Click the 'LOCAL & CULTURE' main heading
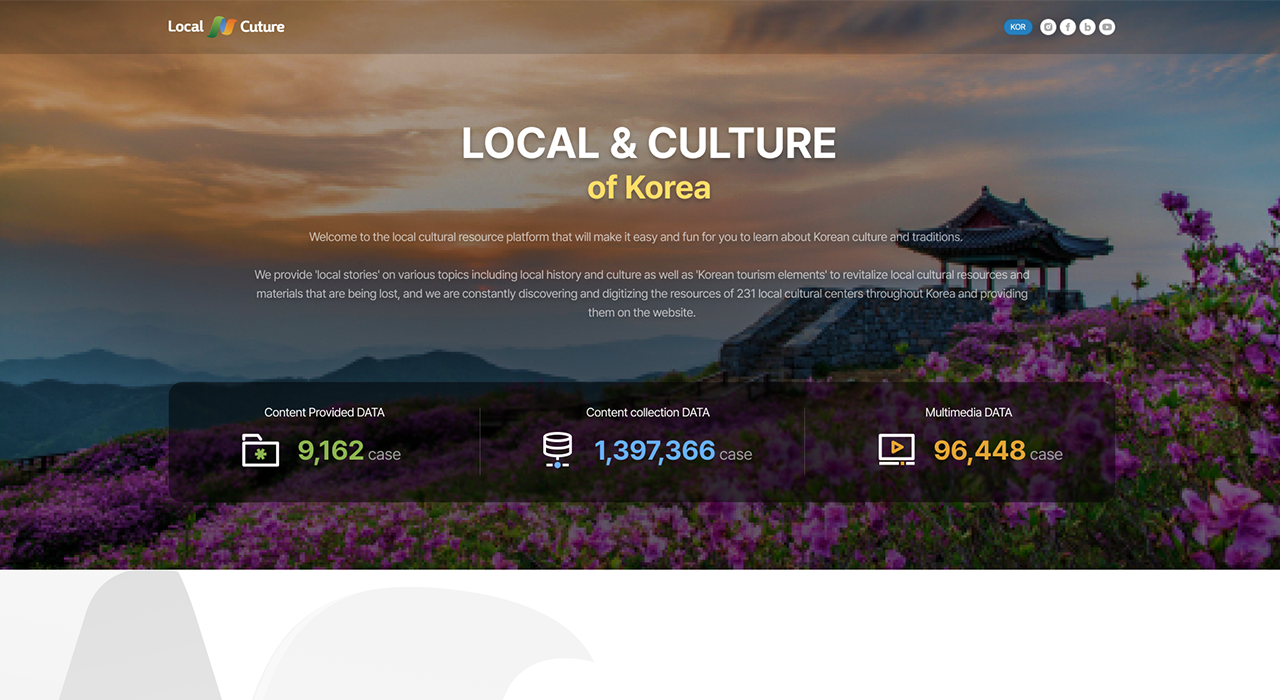Screen dimensions: 1280x700 [648, 144]
